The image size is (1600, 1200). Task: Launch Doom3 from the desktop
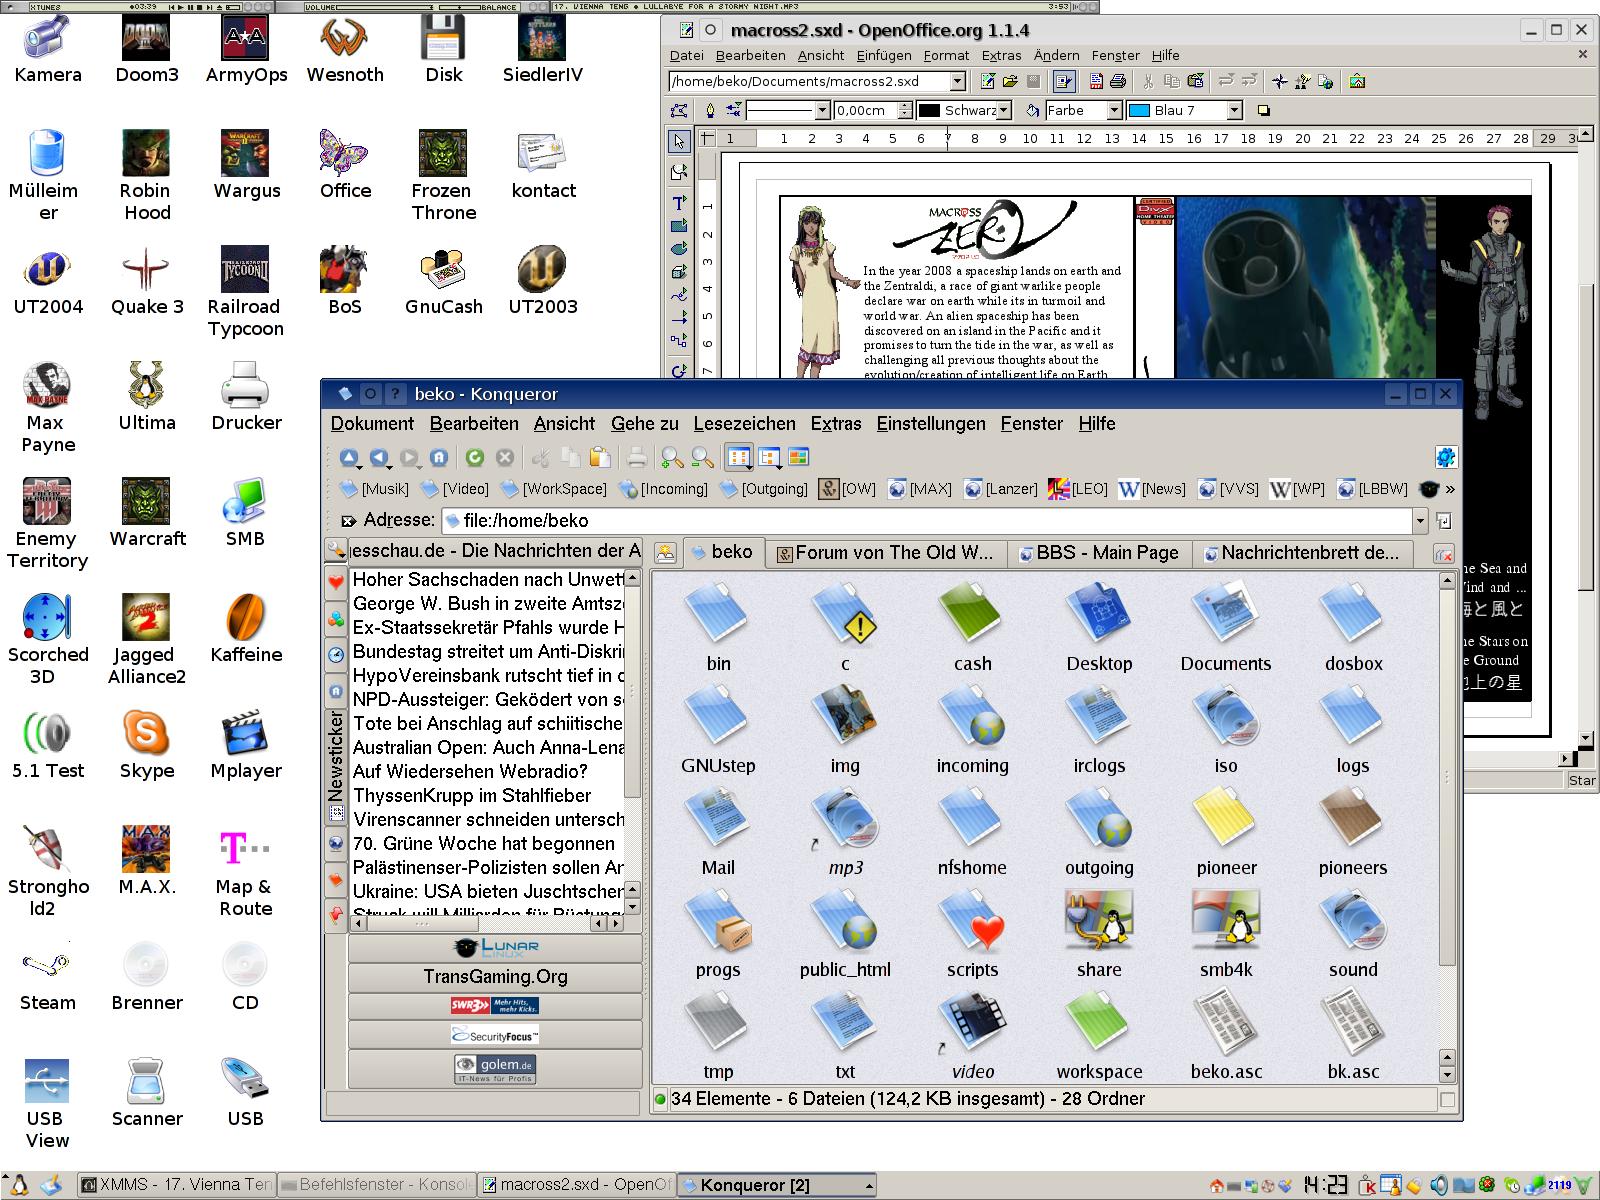pyautogui.click(x=146, y=50)
